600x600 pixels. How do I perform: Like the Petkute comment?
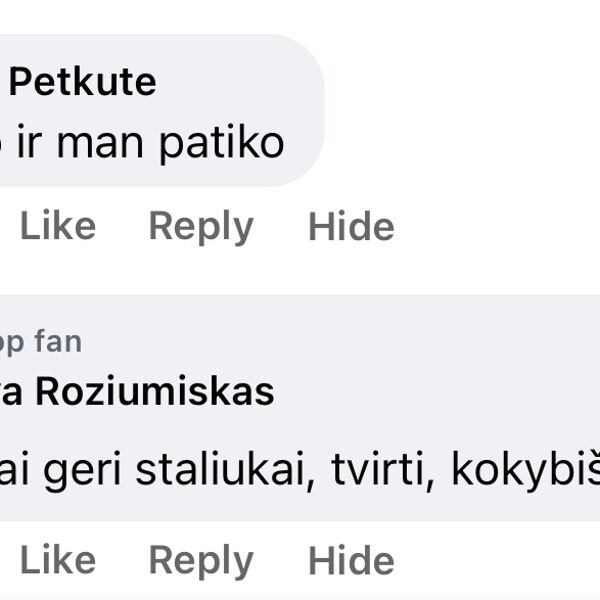[58, 227]
